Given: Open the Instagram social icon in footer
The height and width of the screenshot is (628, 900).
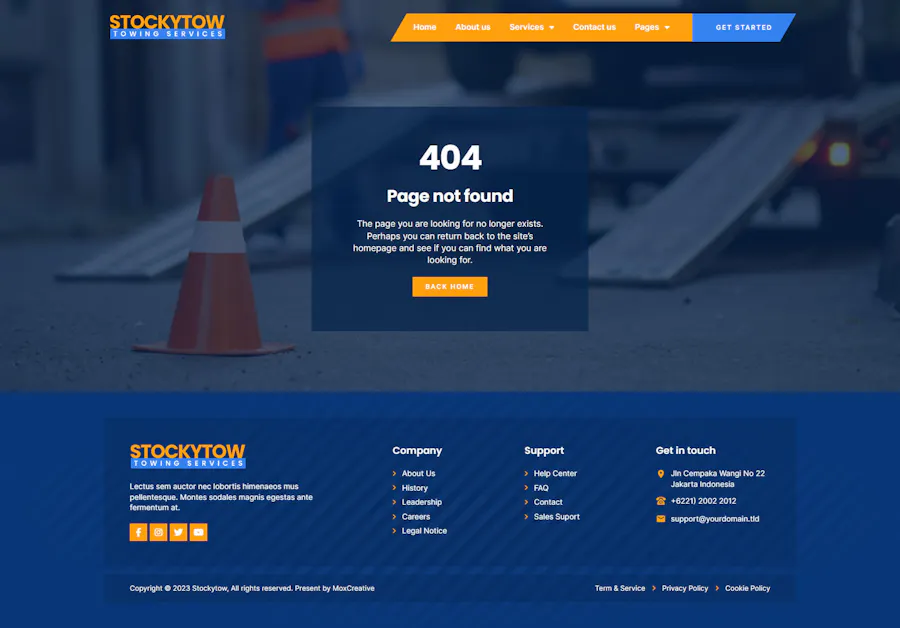Looking at the screenshot, I should click(158, 532).
